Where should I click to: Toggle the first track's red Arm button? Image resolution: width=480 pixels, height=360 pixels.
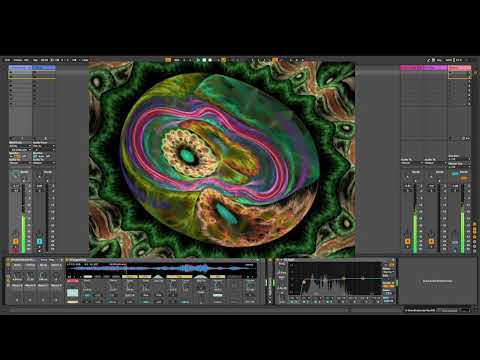click(x=15, y=249)
